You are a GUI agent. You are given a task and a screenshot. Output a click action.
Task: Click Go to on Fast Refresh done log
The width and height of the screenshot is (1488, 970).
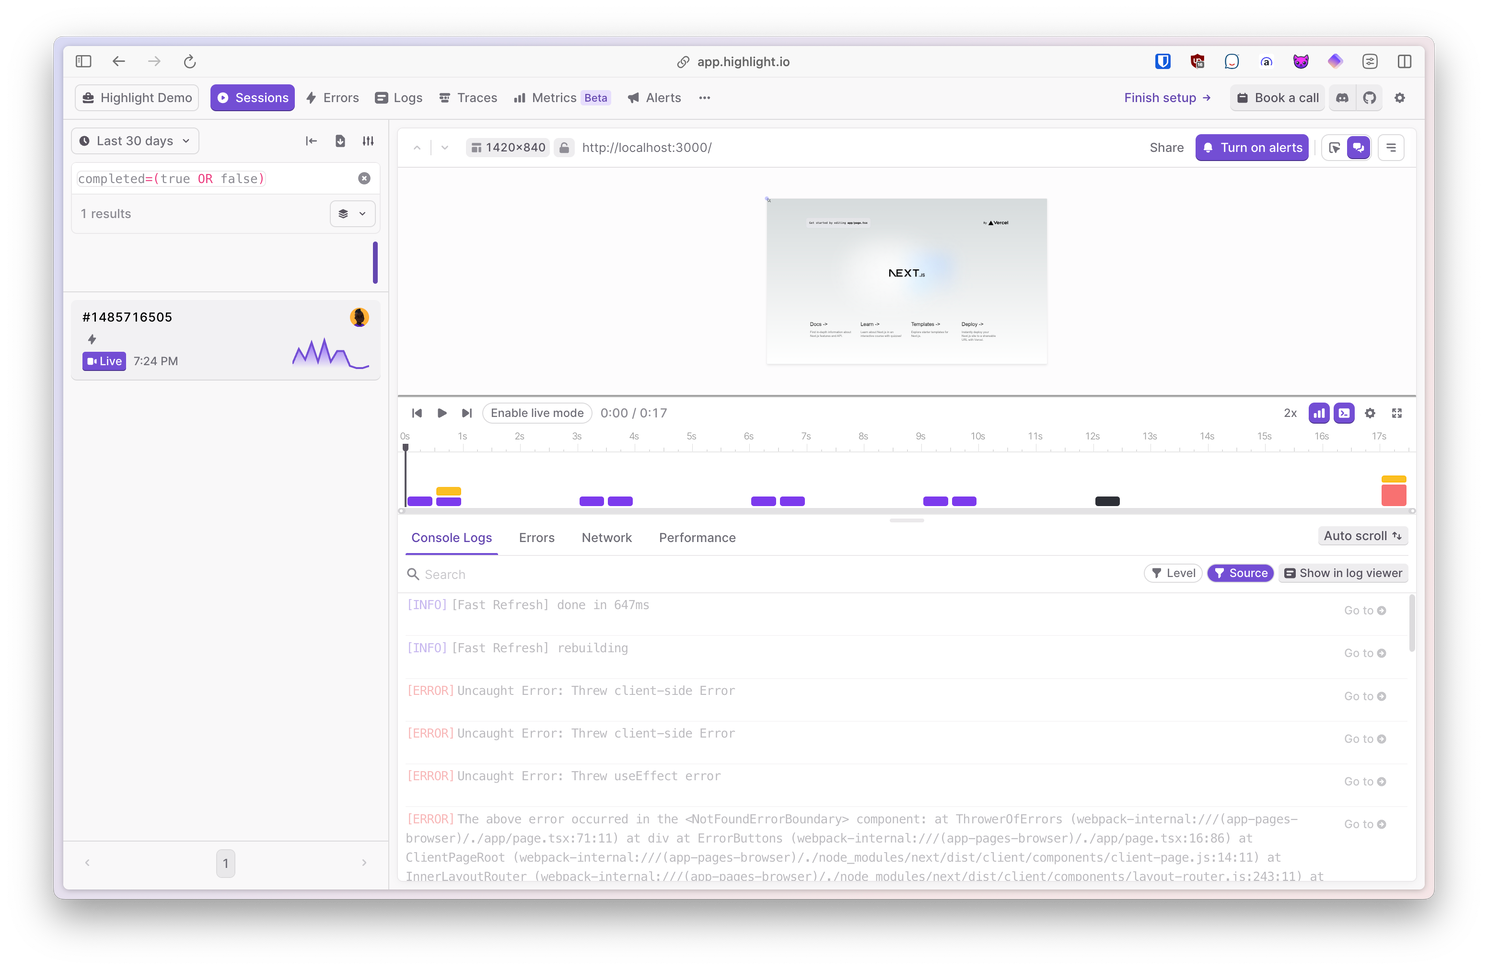pos(1365,610)
